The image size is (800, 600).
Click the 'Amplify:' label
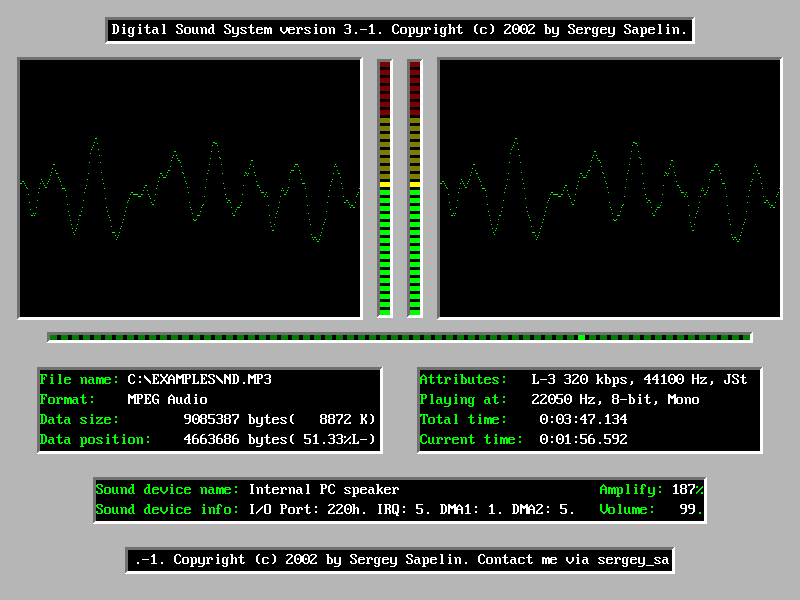[x=631, y=489]
